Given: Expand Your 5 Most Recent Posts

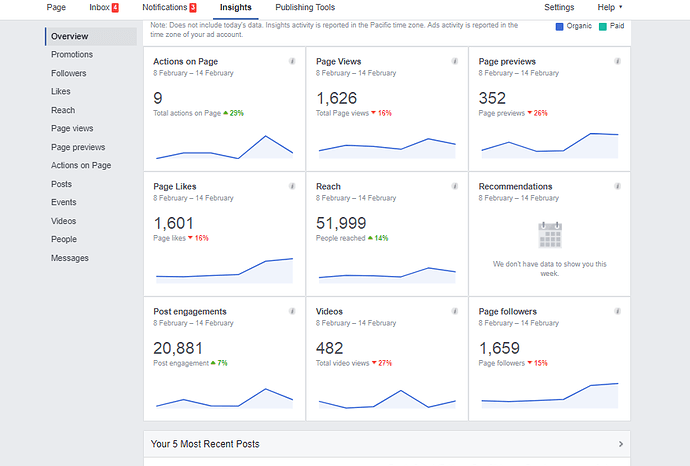Looking at the screenshot, I should click(x=621, y=444).
